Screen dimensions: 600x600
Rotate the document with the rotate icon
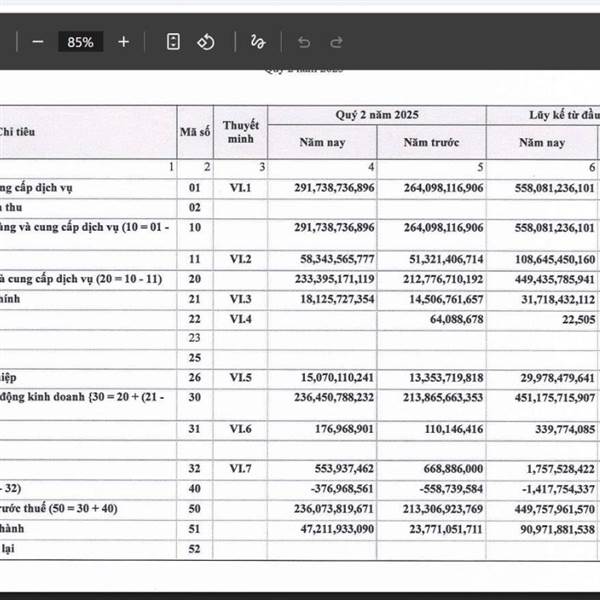point(206,42)
